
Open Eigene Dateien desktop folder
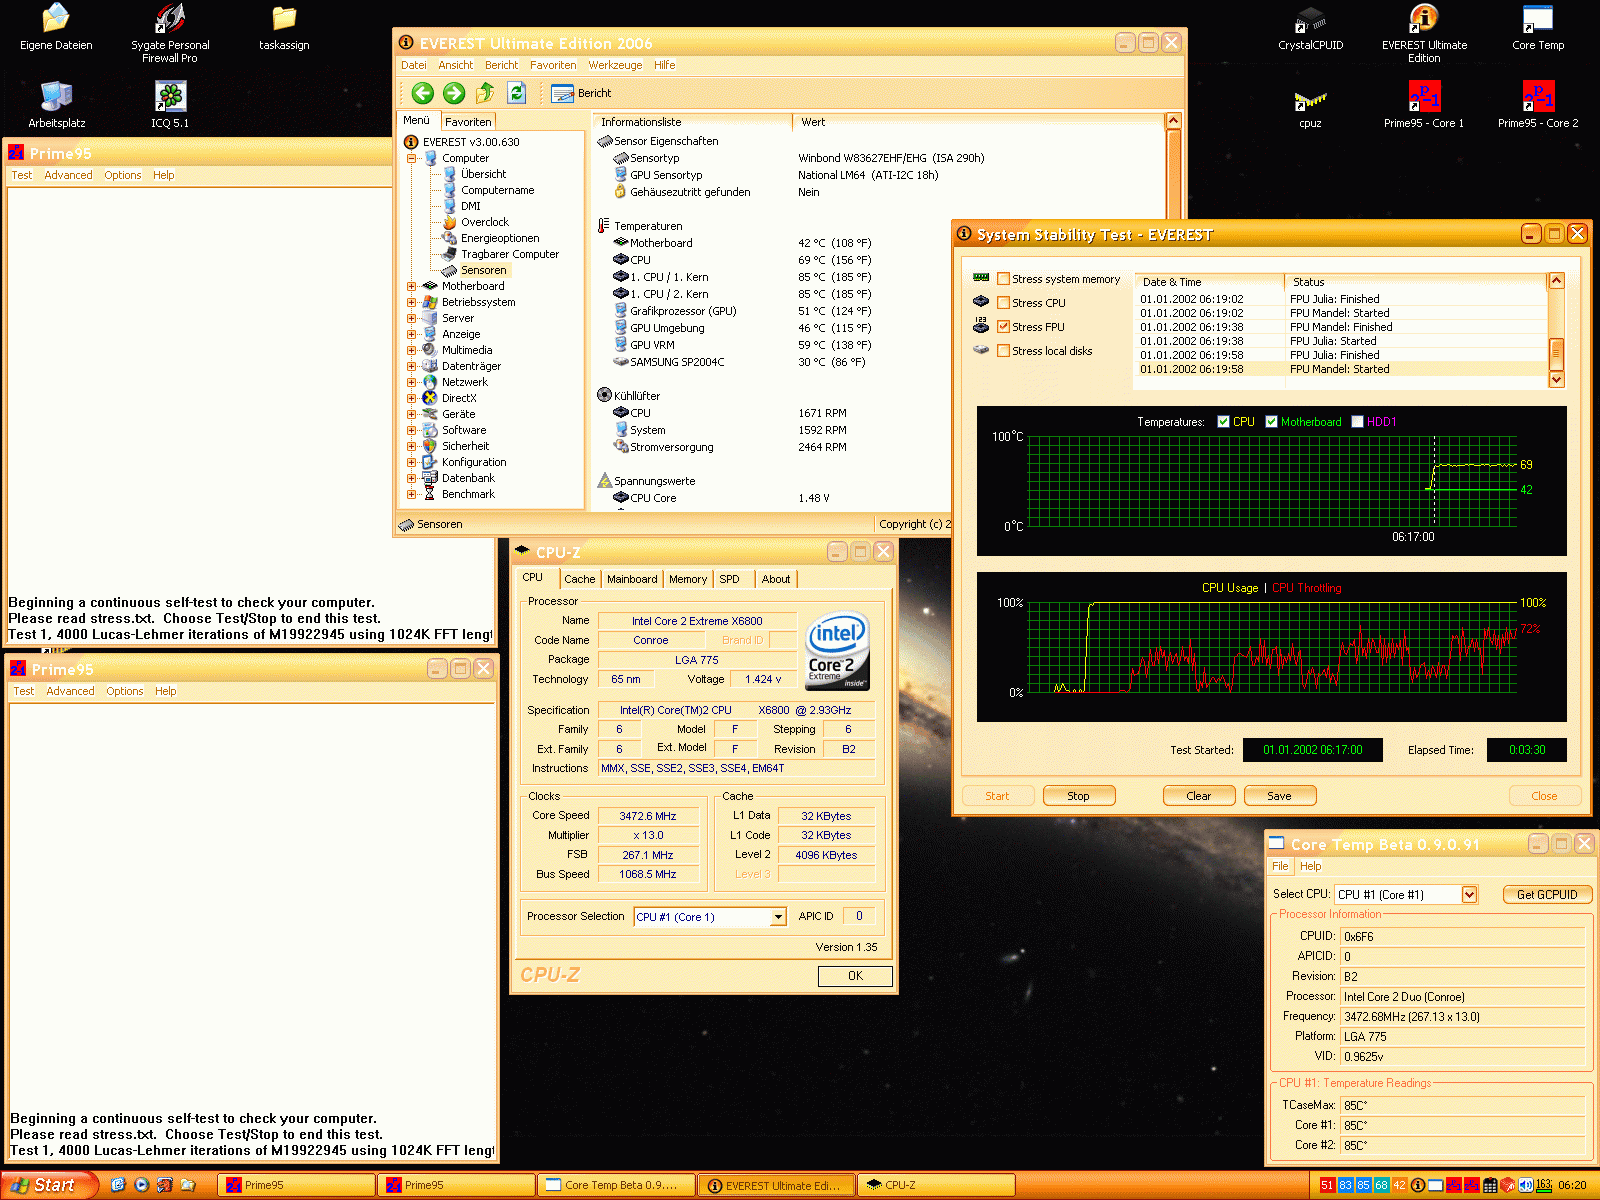click(x=56, y=27)
